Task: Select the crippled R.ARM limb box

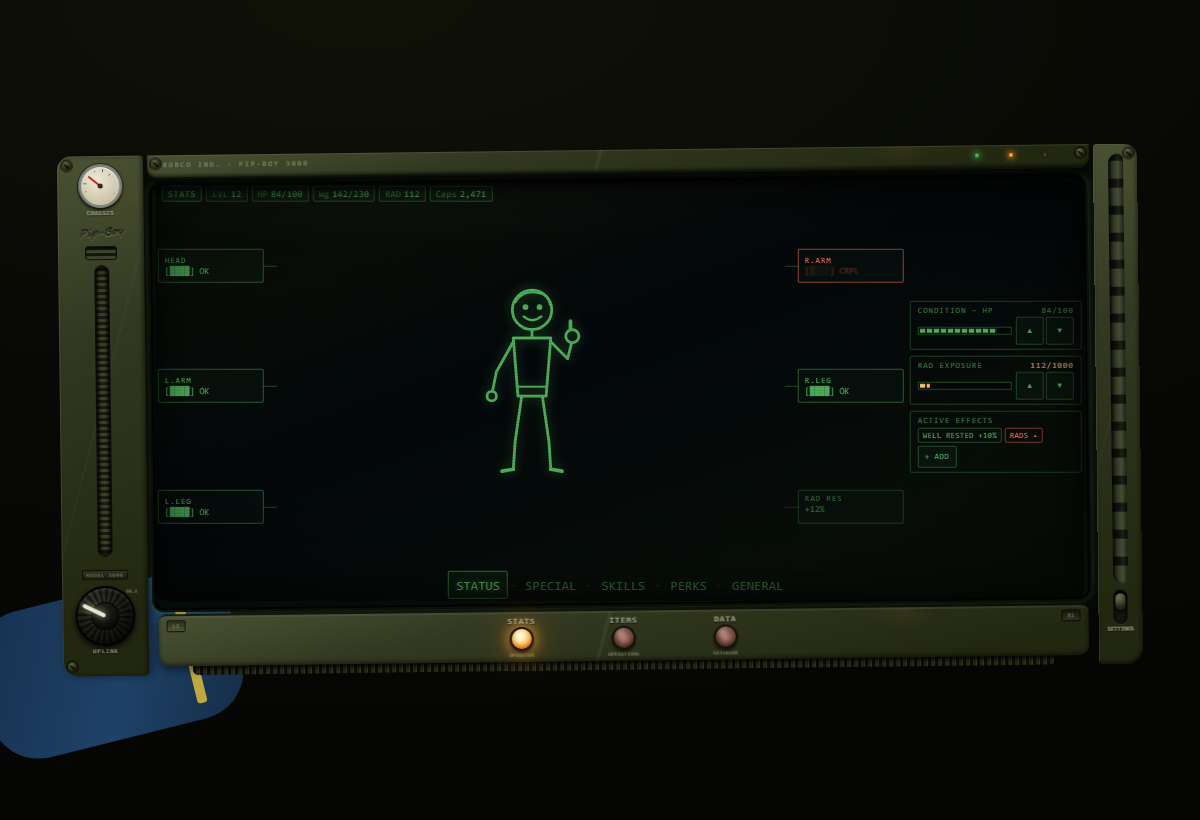Action: [x=851, y=266]
